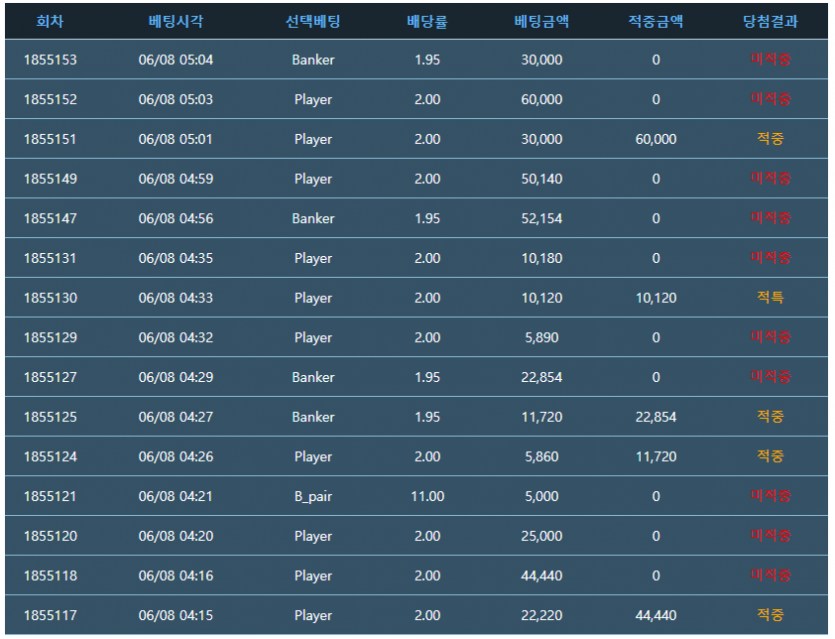Select round number 1855153
835x639 pixels.
[x=50, y=60]
